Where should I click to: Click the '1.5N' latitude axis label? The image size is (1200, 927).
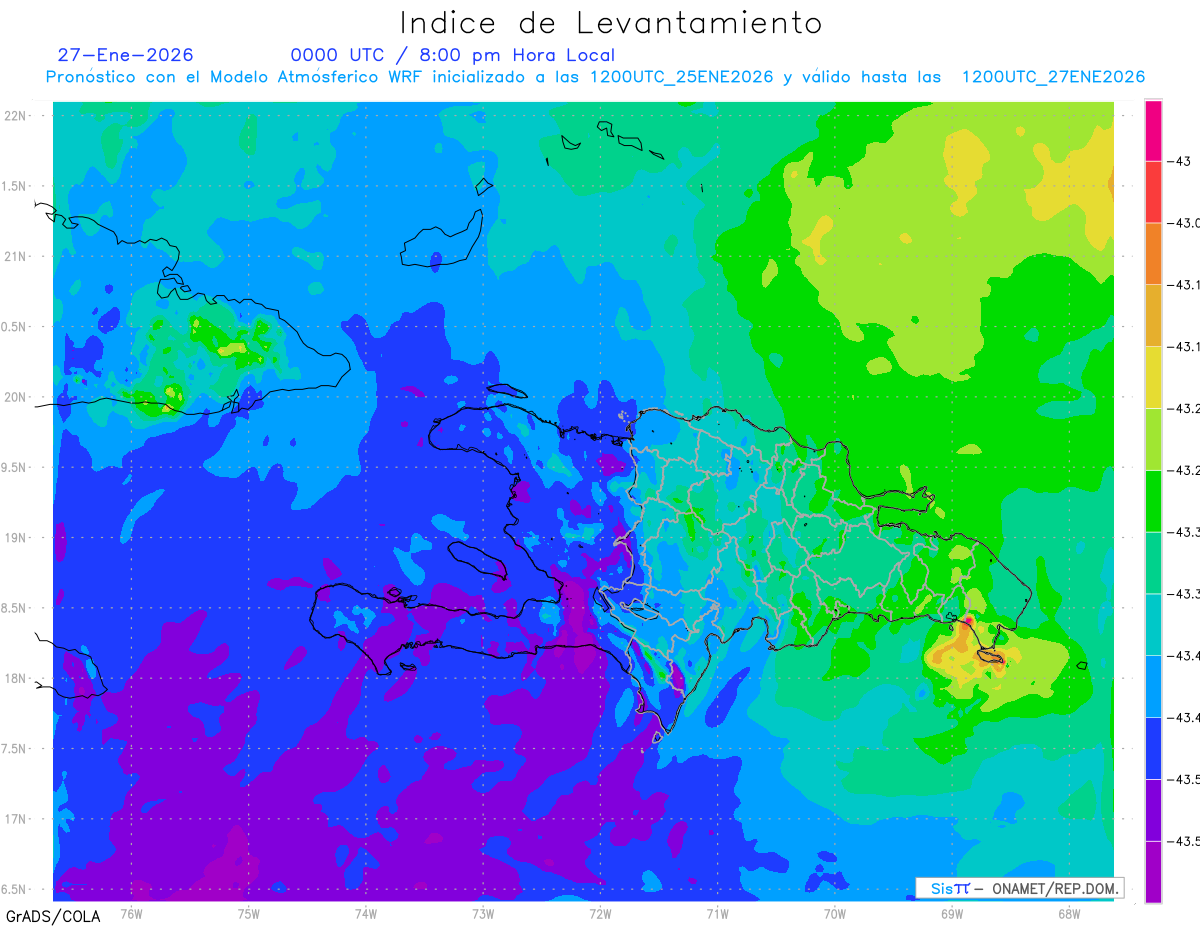16,186
